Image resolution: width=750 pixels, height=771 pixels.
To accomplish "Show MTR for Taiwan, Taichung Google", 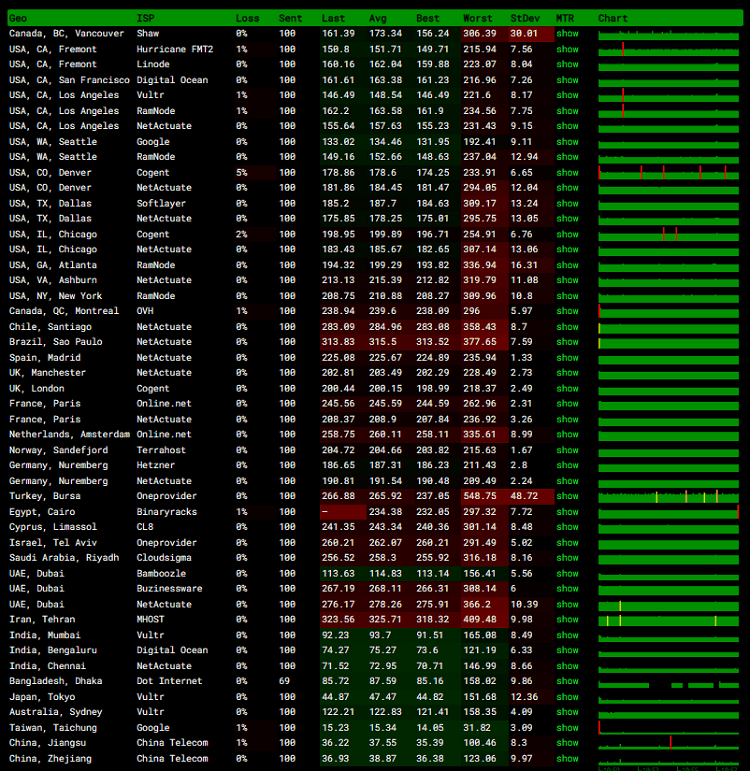I will click(567, 728).
